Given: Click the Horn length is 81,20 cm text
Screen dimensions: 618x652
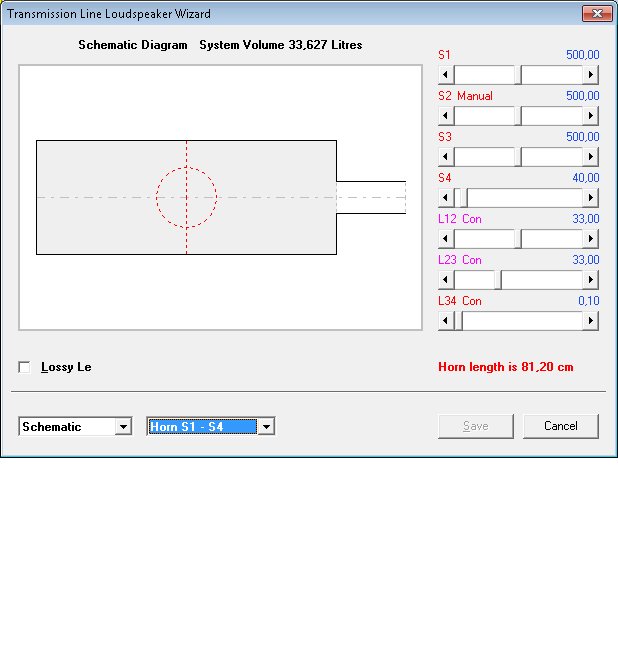Looking at the screenshot, I should pos(506,367).
